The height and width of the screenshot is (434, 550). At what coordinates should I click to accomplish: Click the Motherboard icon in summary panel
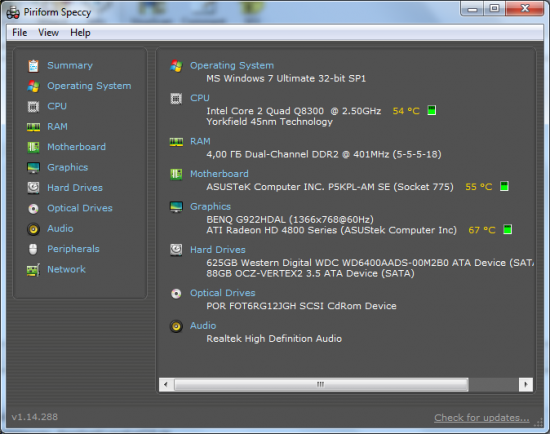(176, 174)
